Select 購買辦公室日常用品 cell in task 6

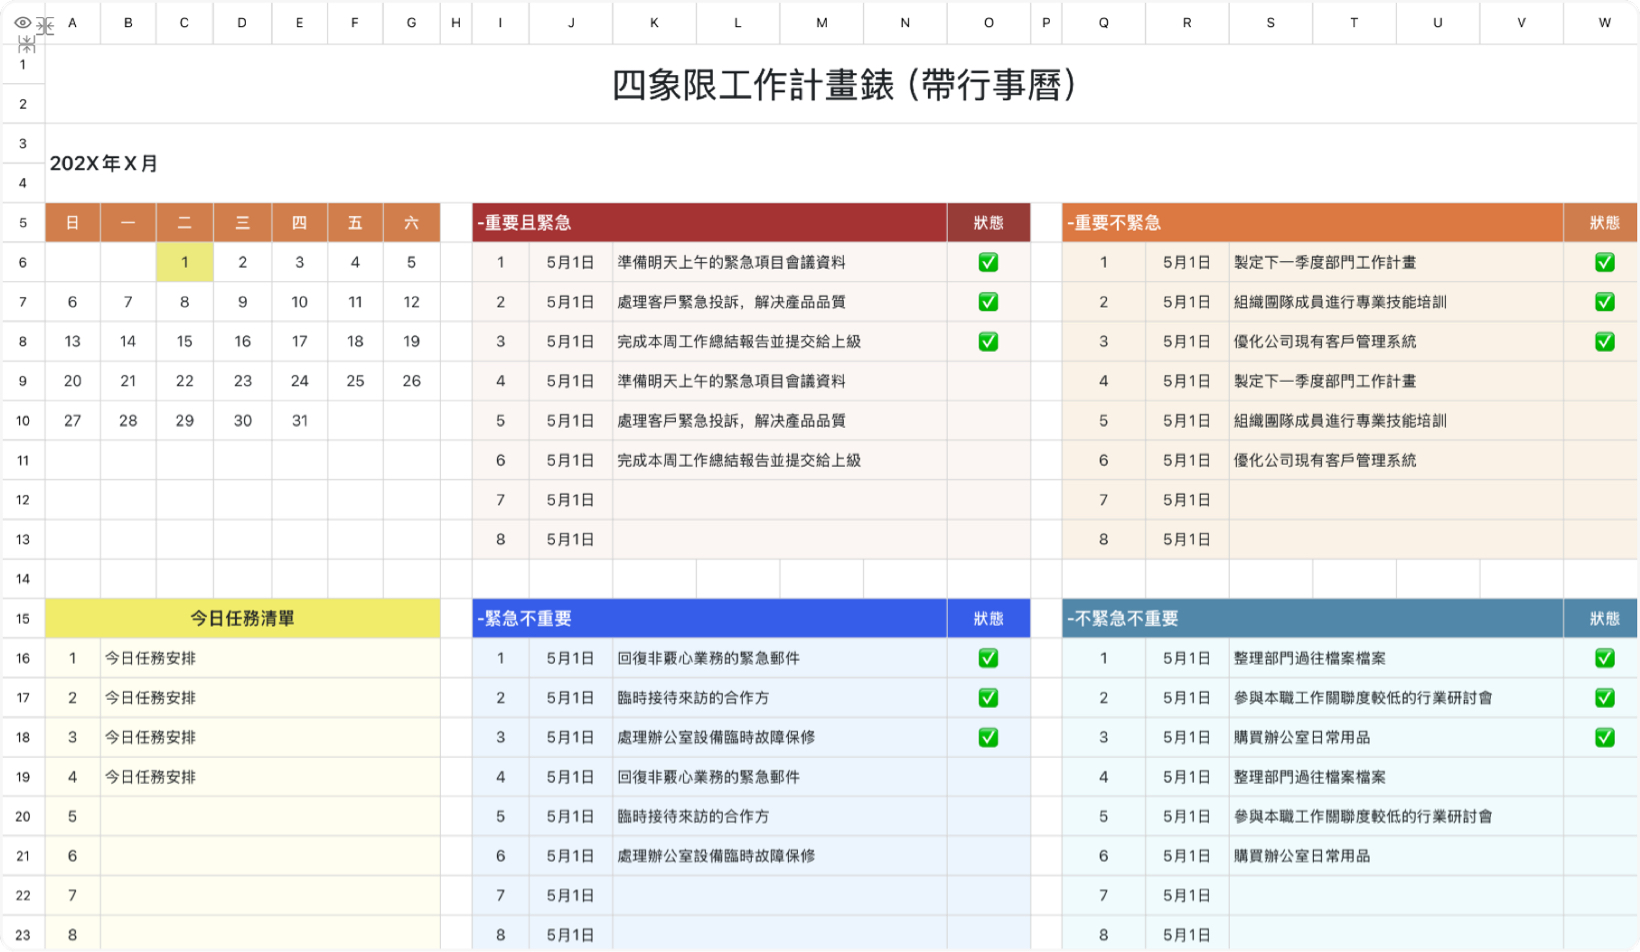tap(1396, 856)
